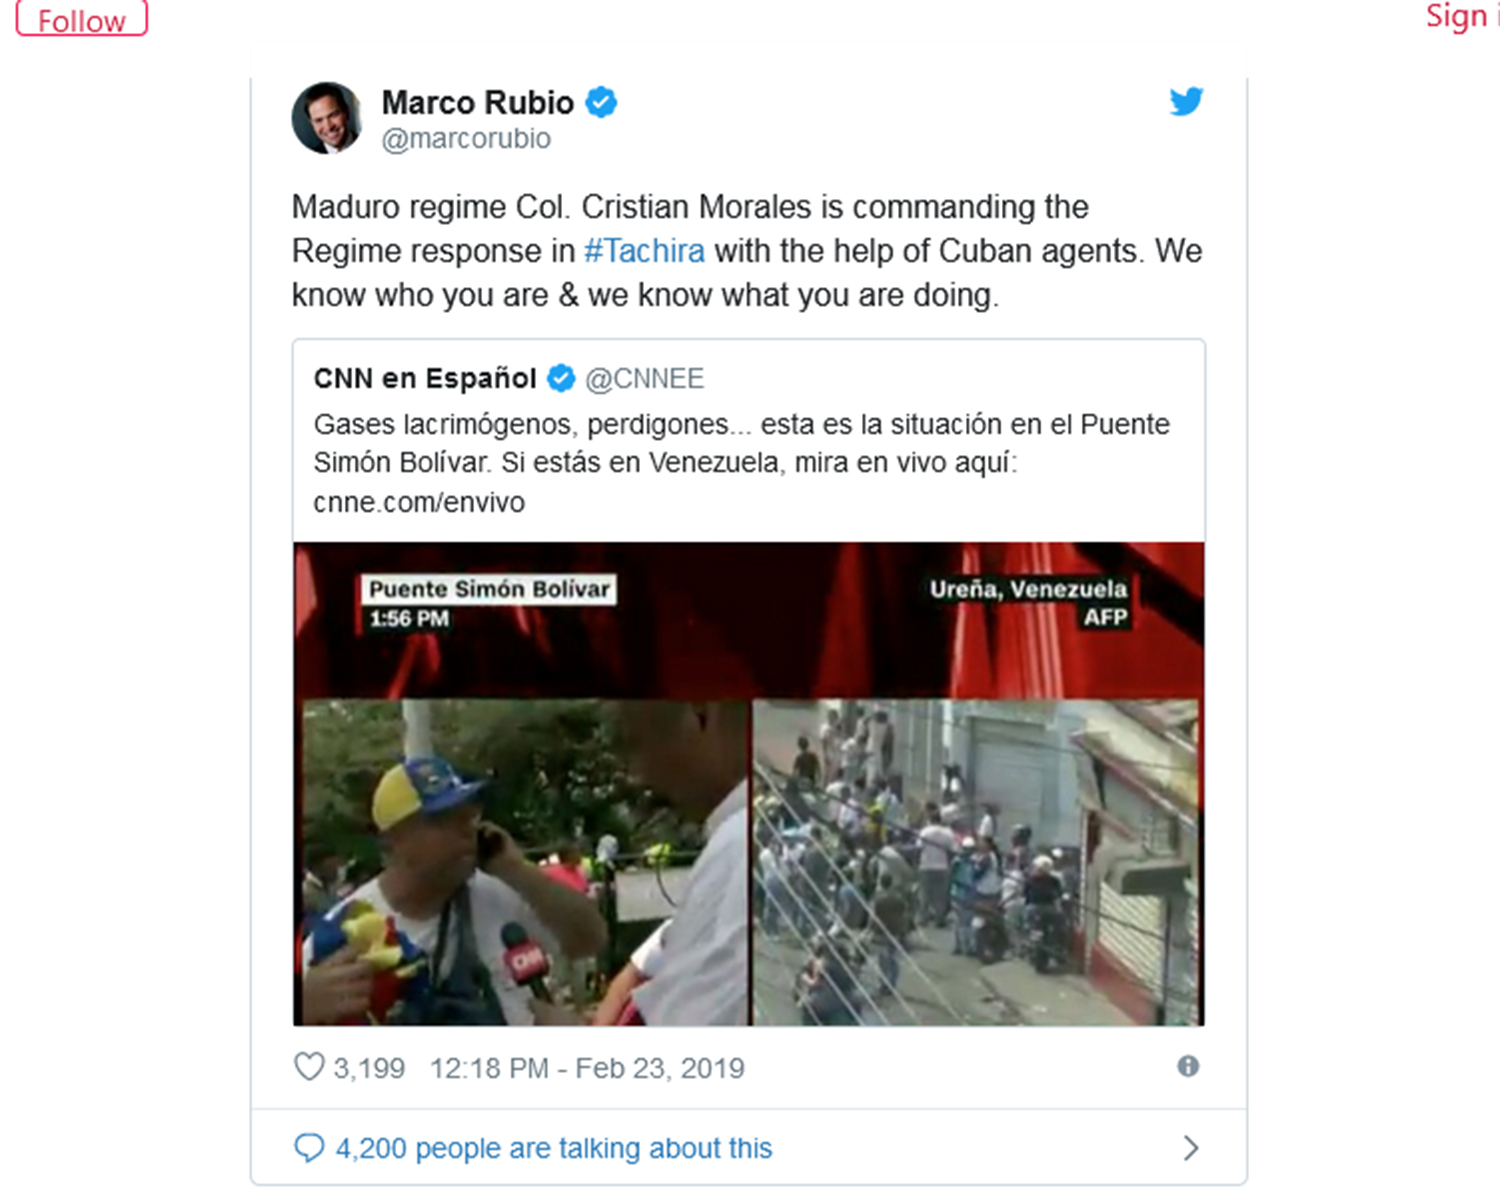Open the CNN en Español account name
This screenshot has height=1200, width=1500.
(x=425, y=378)
